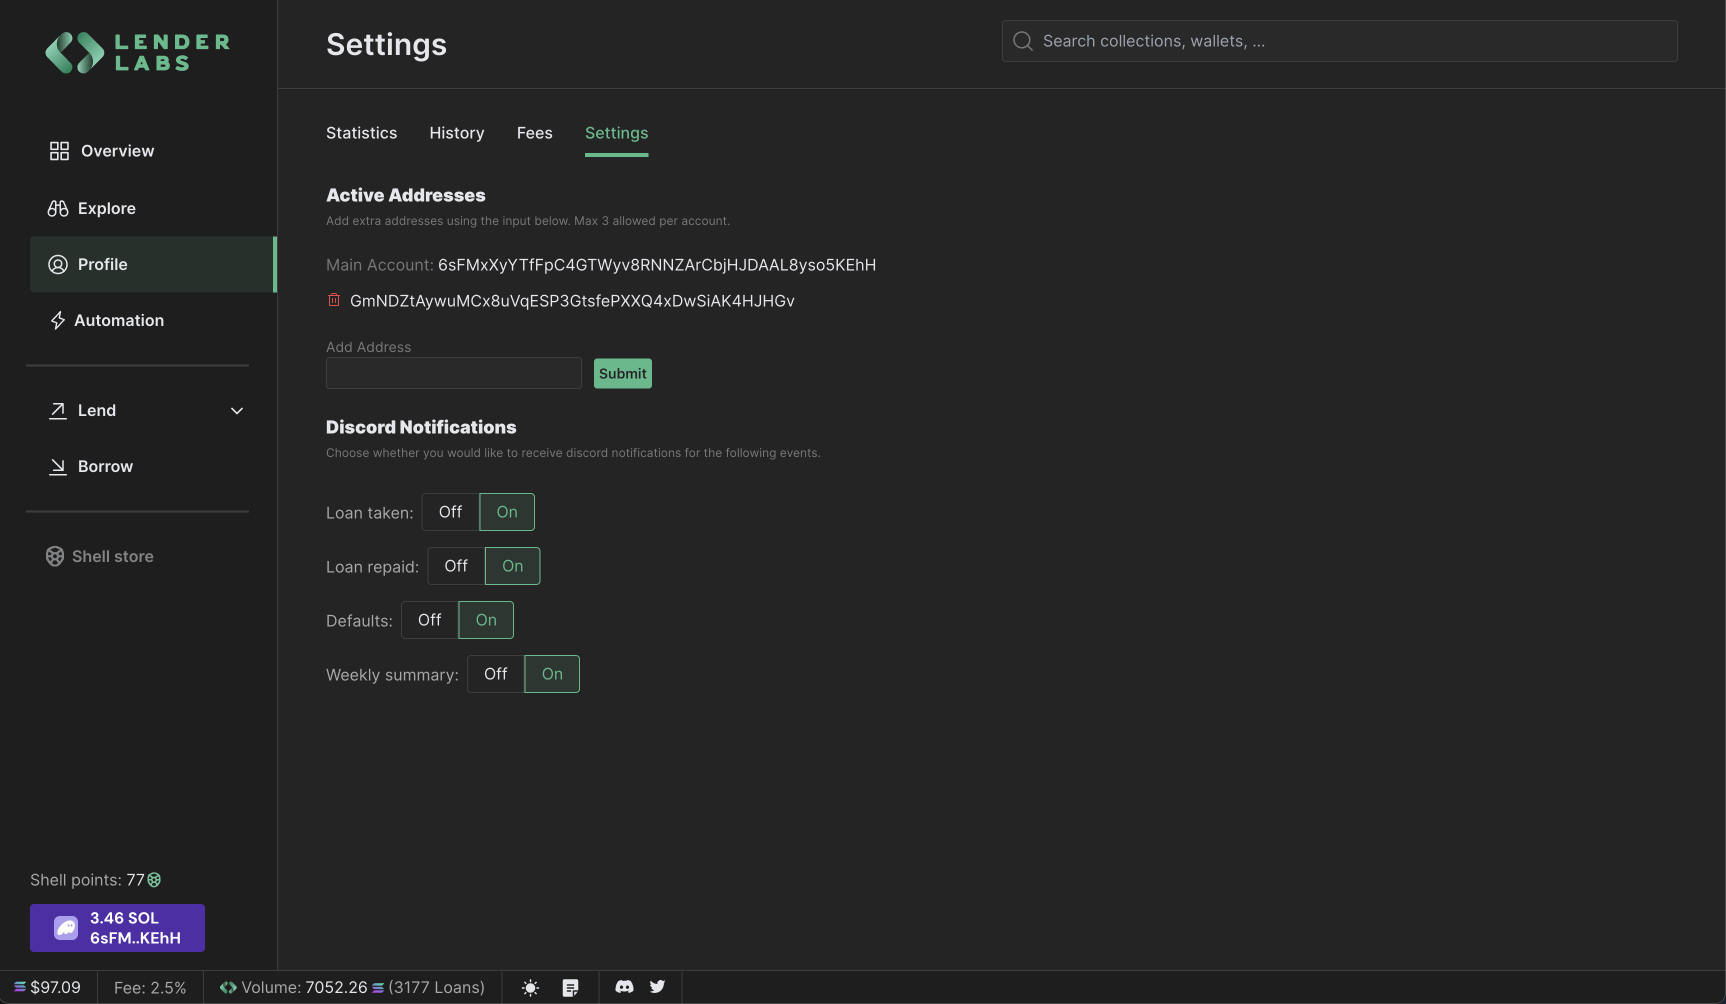Click the Lender Labs logo
1726x1004 pixels.
tap(138, 53)
